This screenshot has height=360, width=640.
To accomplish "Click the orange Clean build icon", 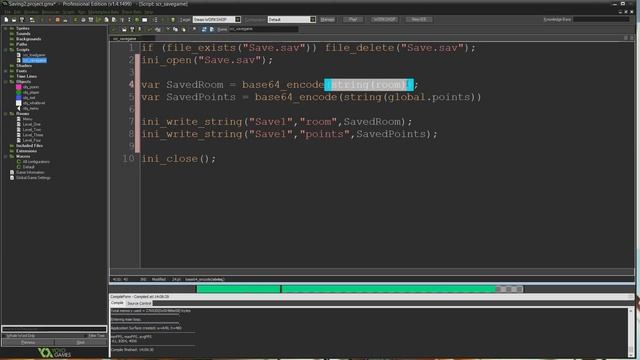I will (58, 20).
